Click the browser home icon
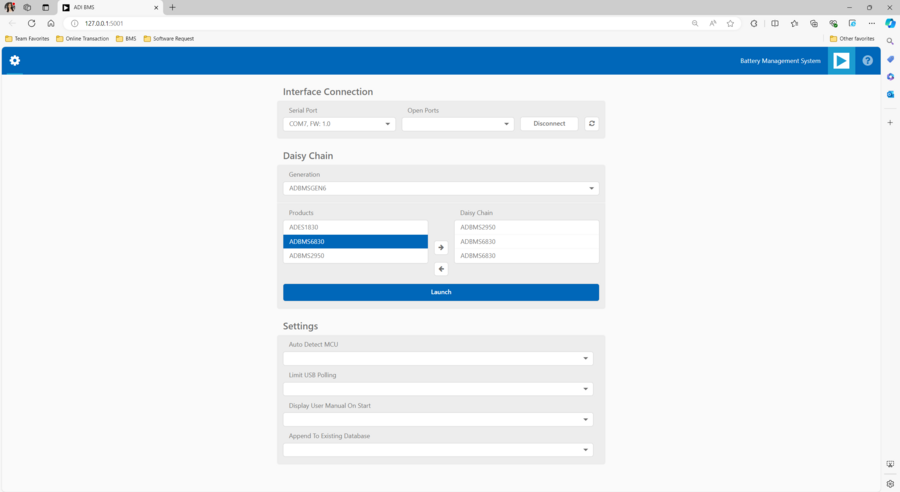This screenshot has width=900, height=492. (51, 23)
